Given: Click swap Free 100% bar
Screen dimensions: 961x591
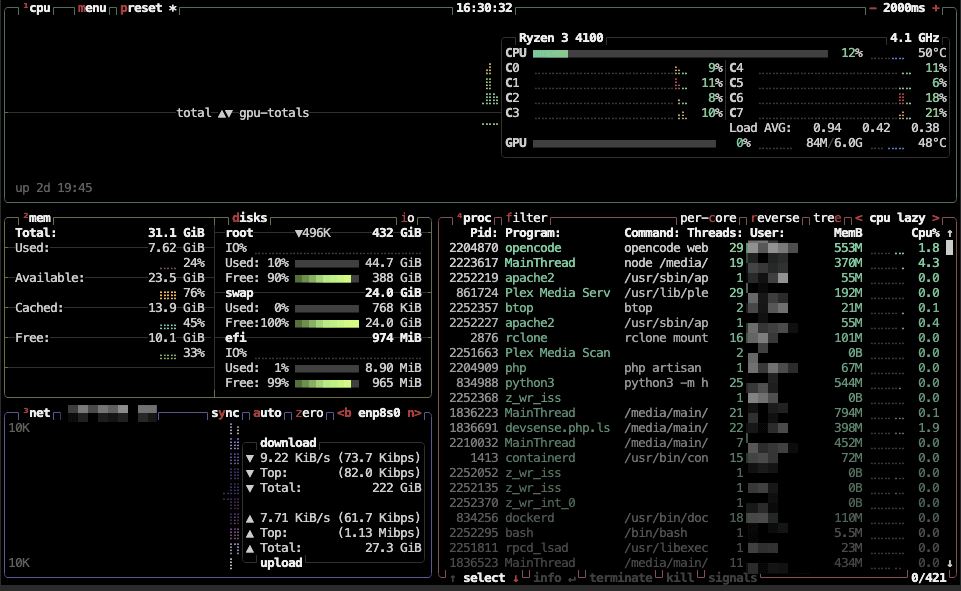Looking at the screenshot, I should click(x=327, y=323).
